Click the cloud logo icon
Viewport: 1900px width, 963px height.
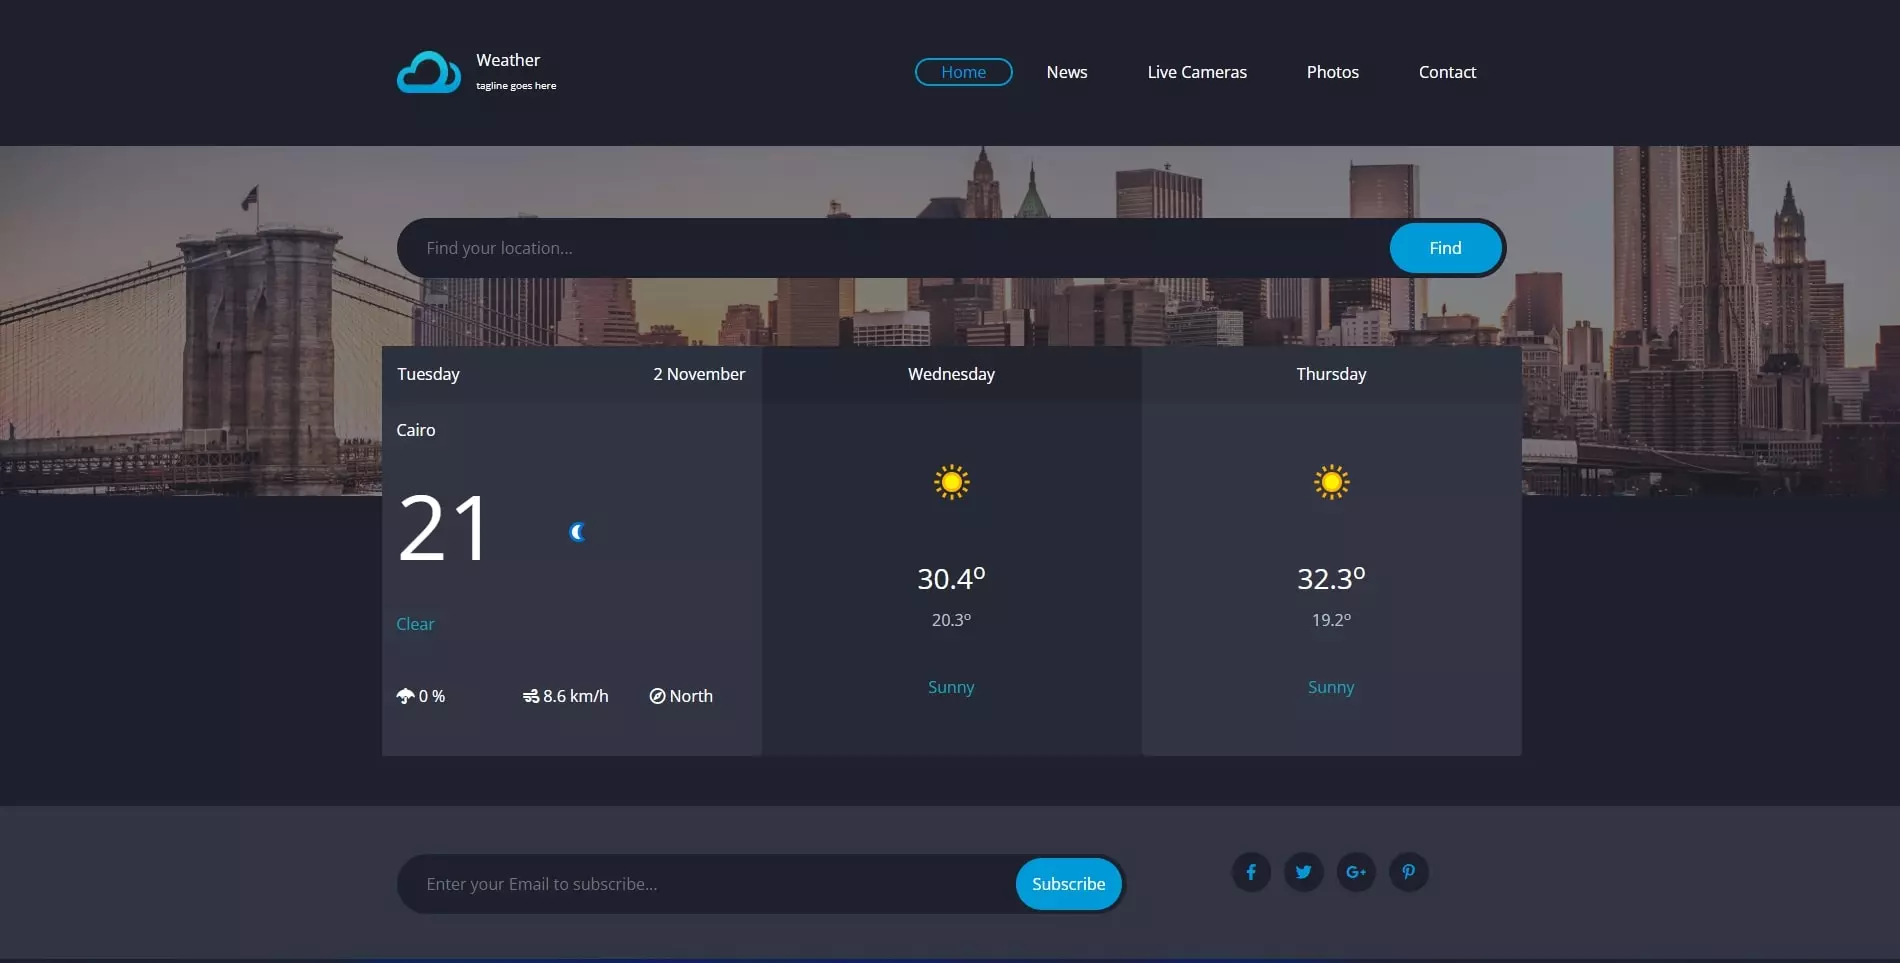[428, 72]
